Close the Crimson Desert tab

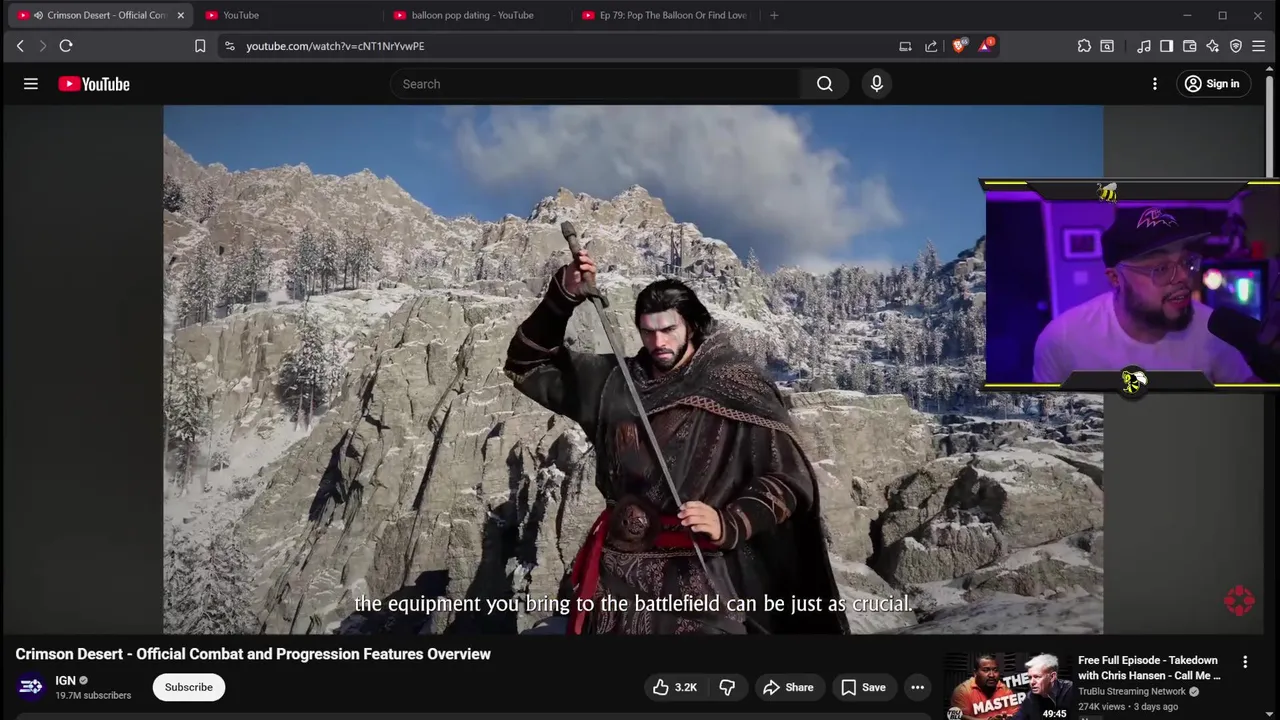pos(180,15)
